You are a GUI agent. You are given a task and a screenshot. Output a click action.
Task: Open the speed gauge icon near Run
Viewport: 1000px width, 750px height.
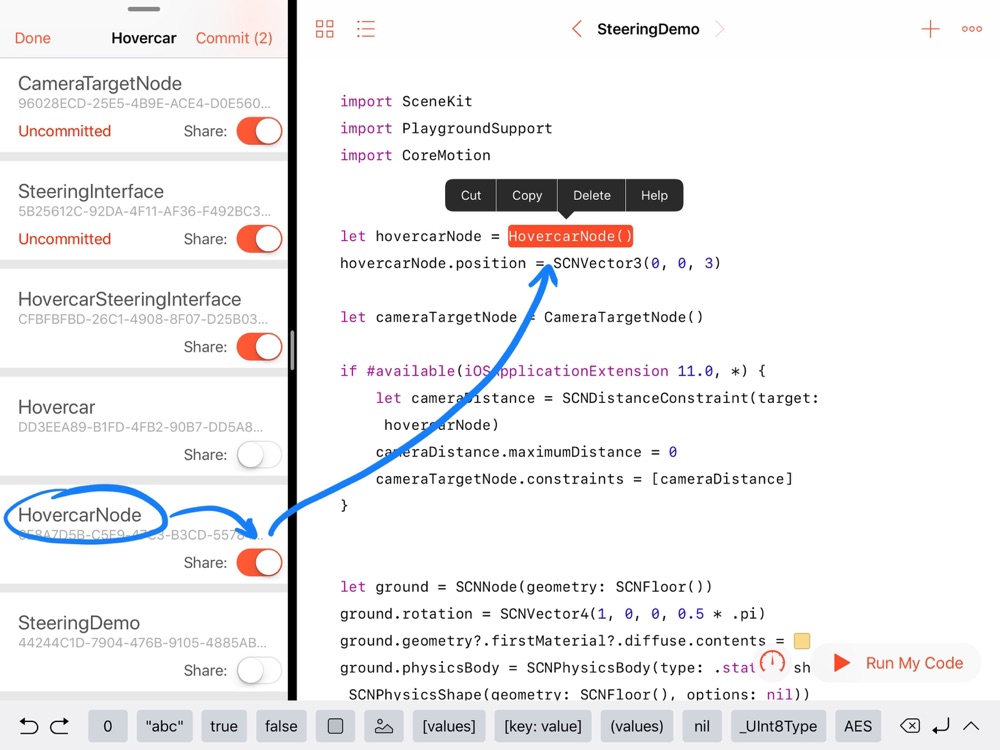[772, 662]
